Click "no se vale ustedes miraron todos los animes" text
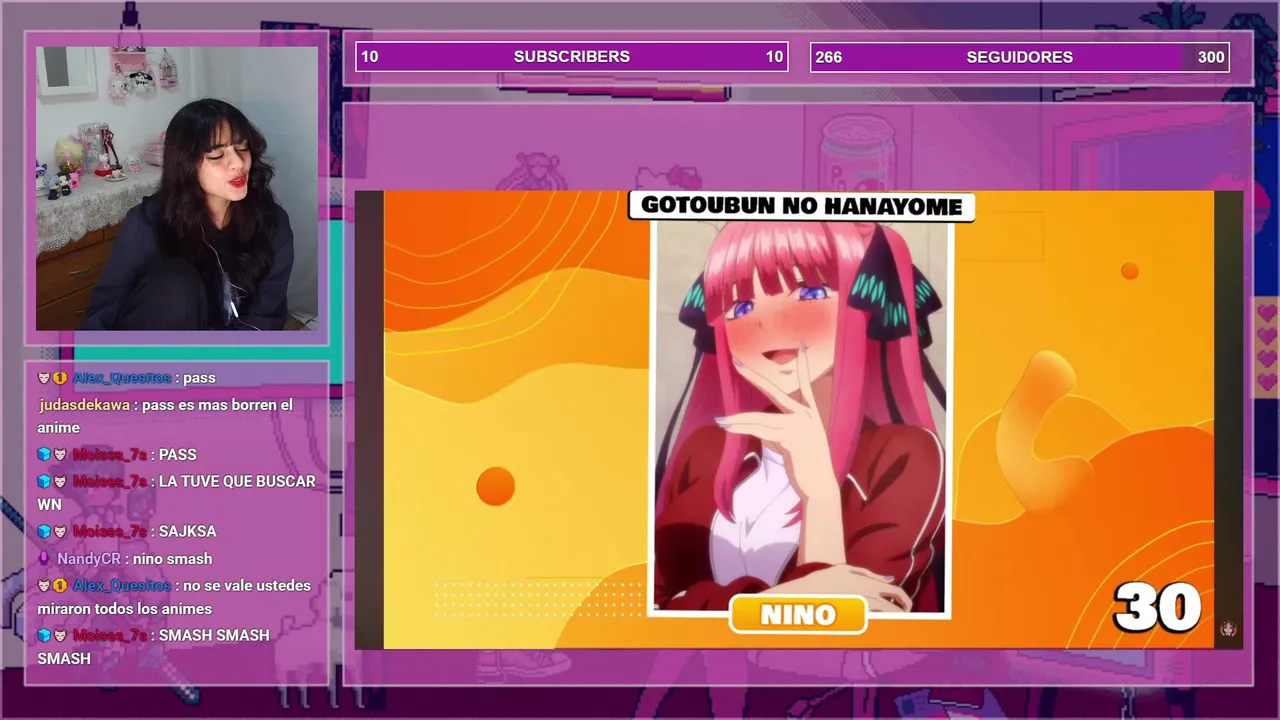Screen dimensions: 1280x720 coord(175,597)
